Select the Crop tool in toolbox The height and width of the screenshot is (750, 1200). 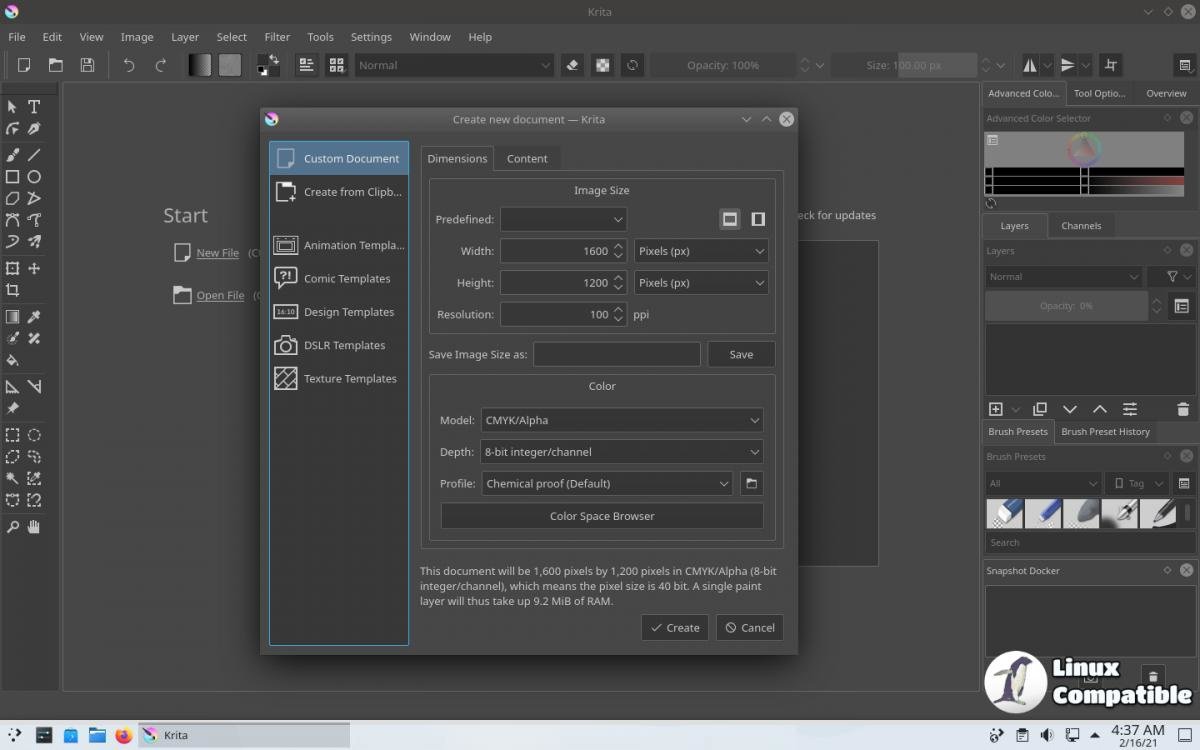12,290
